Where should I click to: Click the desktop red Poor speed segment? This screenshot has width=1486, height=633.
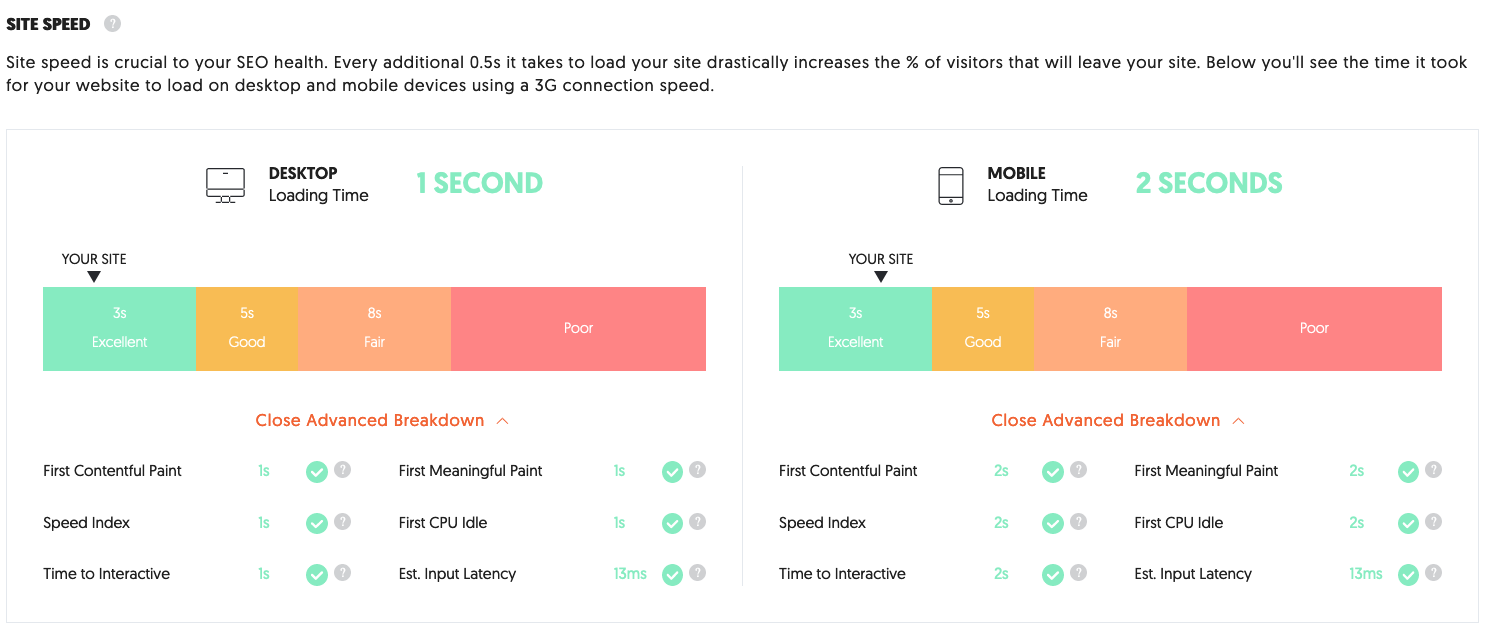(x=579, y=329)
